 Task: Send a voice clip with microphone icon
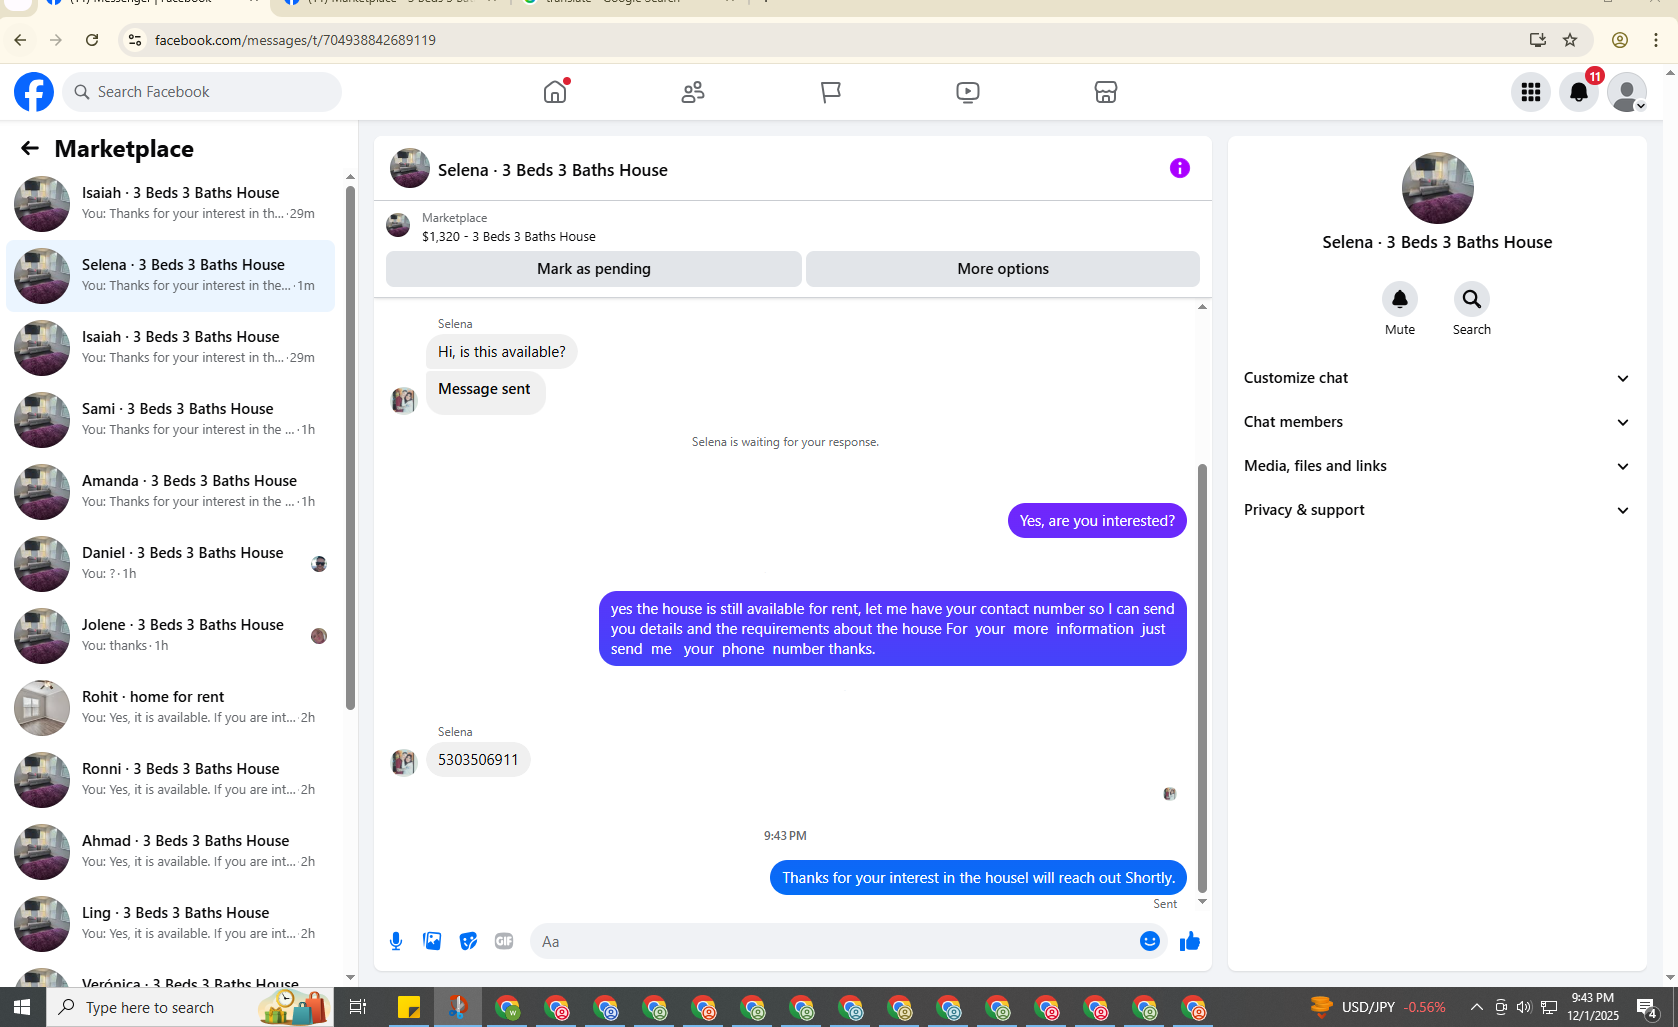point(396,941)
